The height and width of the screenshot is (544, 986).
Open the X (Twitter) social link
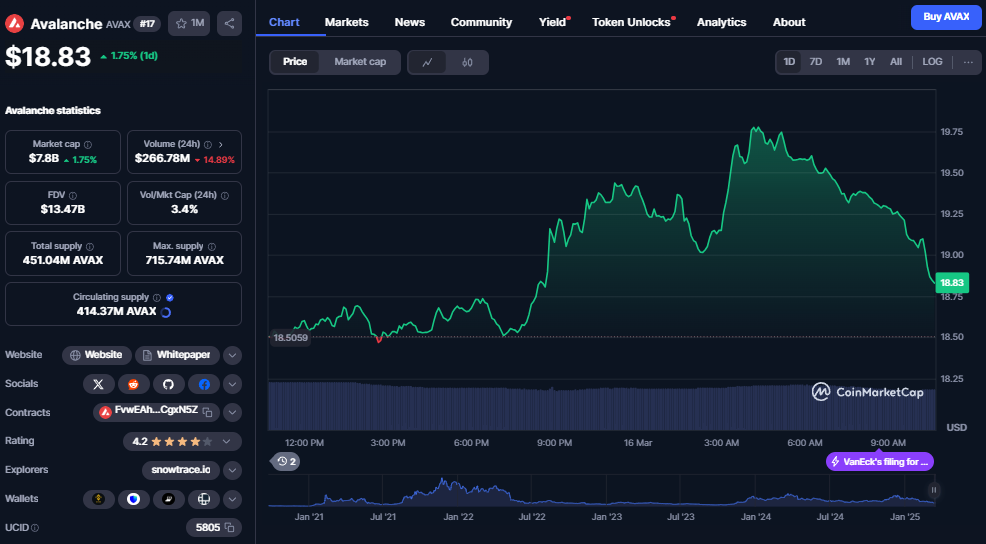coord(99,384)
